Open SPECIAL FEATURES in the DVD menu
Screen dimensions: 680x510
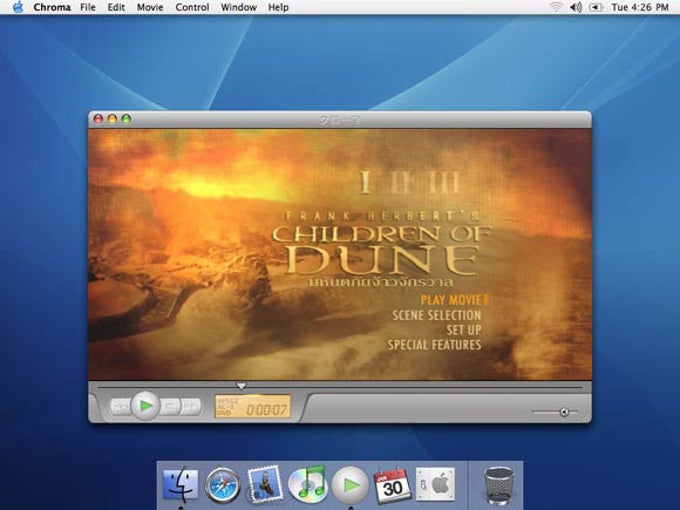point(434,345)
